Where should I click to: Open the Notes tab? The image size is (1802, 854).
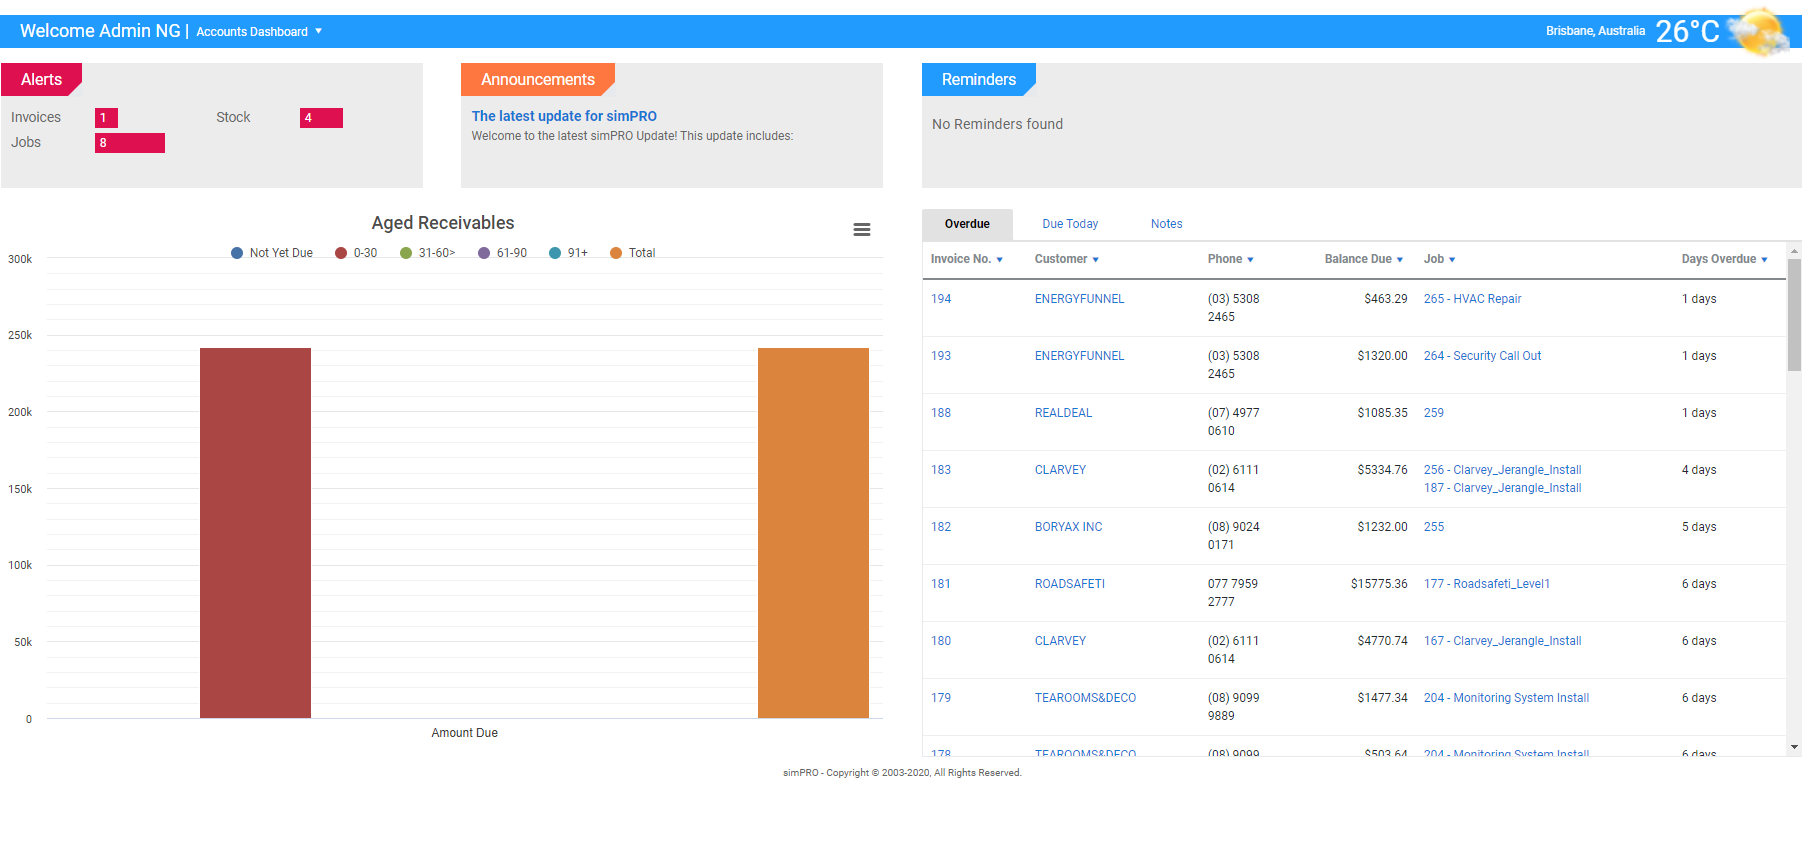(x=1166, y=224)
